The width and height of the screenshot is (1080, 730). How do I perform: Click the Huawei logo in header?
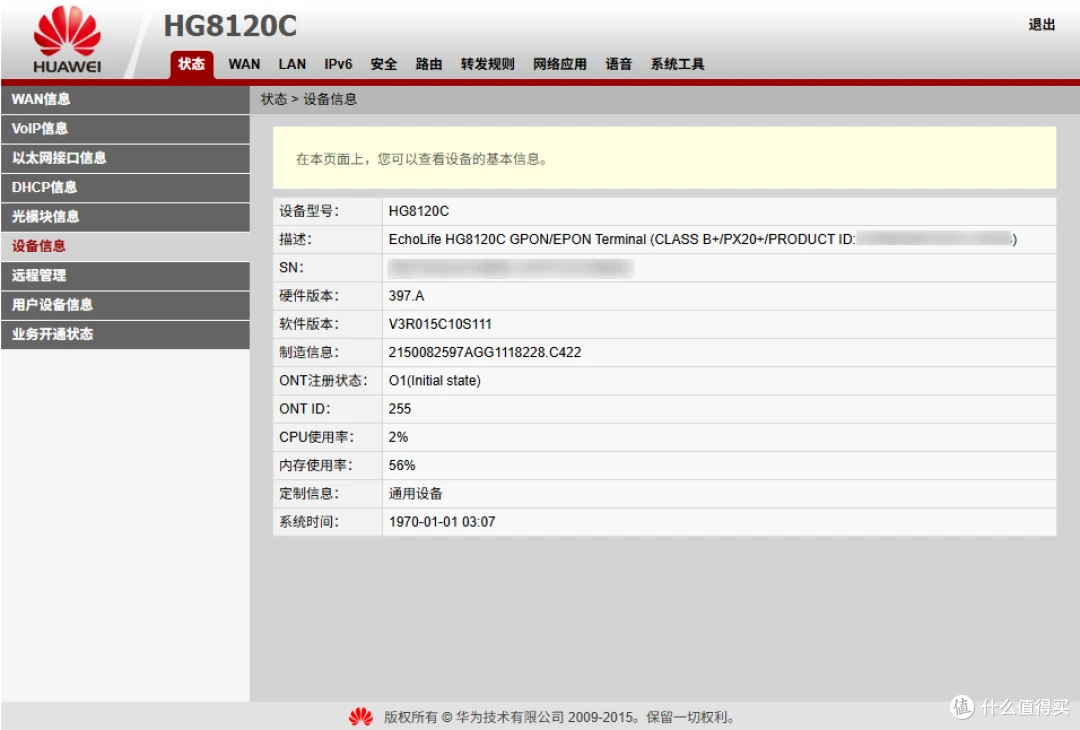[x=67, y=40]
